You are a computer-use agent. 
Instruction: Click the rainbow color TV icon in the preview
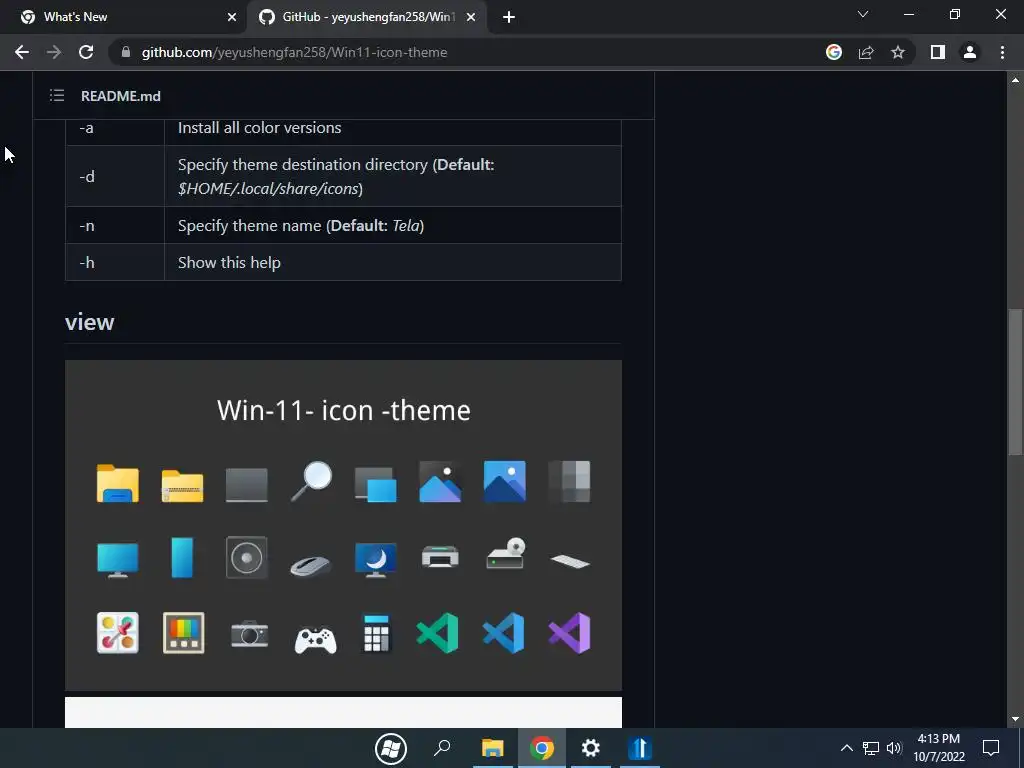184,633
